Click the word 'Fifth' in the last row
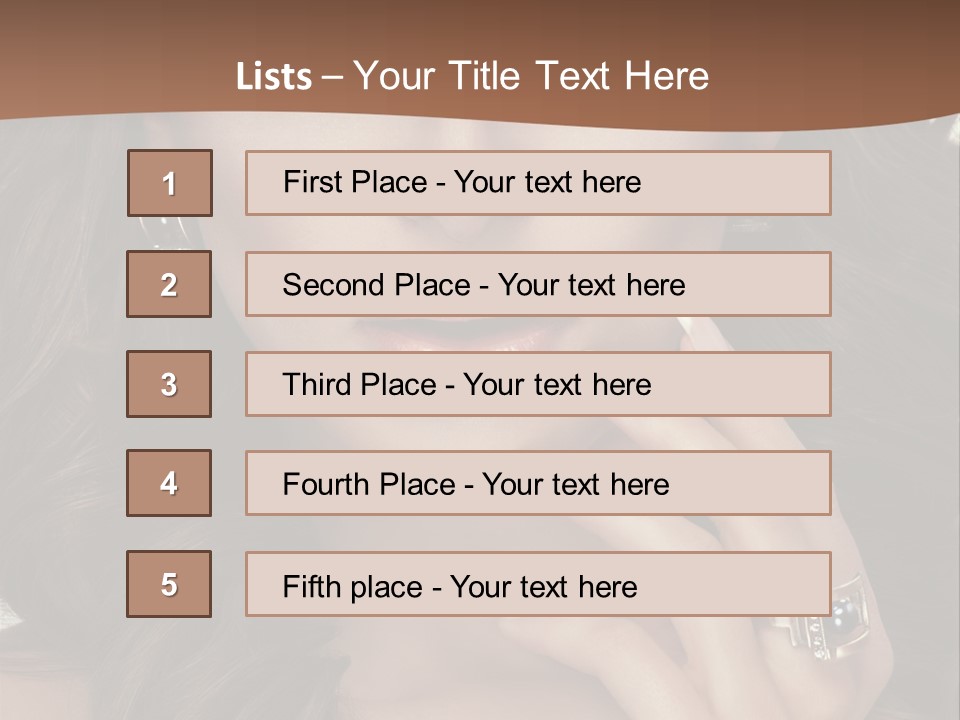This screenshot has height=720, width=960. (x=313, y=586)
